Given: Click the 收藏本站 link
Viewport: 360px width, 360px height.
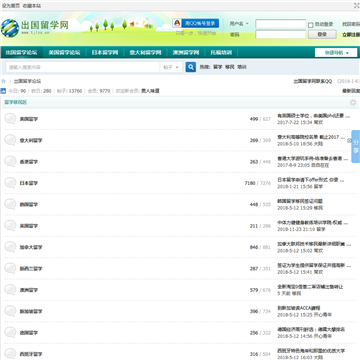Looking at the screenshot, I should coord(32,6).
